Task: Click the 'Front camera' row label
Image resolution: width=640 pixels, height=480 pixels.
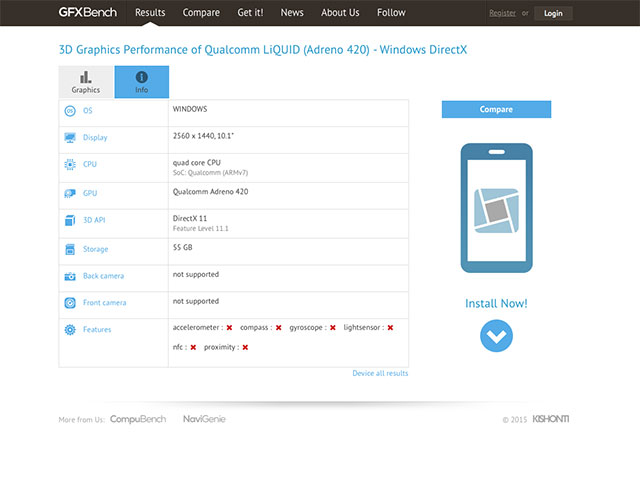Action: [104, 303]
